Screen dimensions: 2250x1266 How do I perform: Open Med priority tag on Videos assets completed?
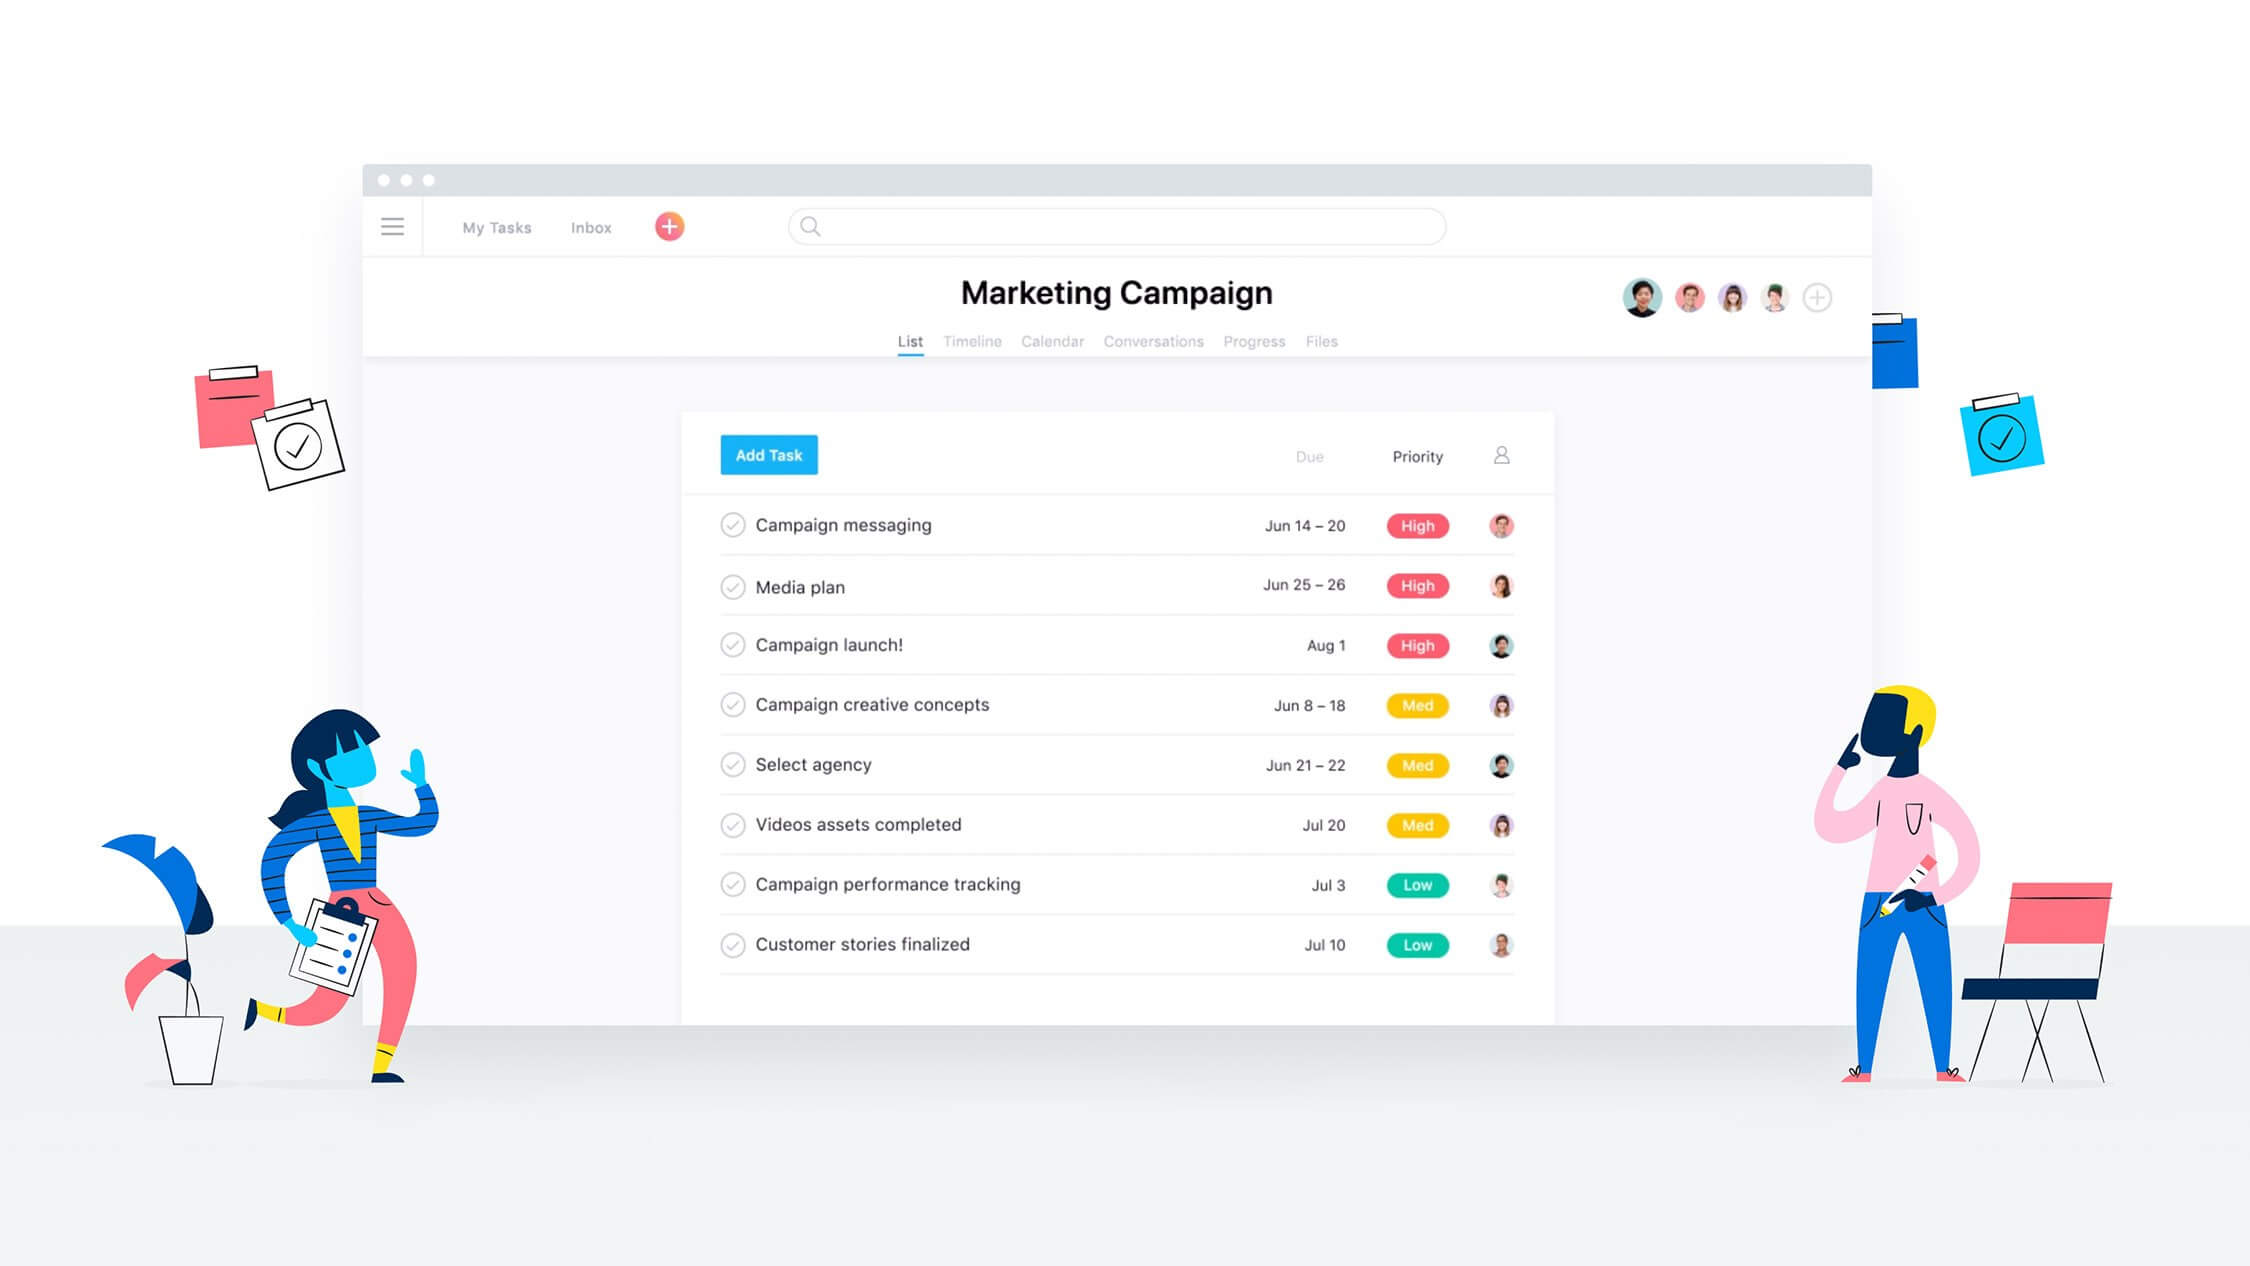click(1417, 826)
